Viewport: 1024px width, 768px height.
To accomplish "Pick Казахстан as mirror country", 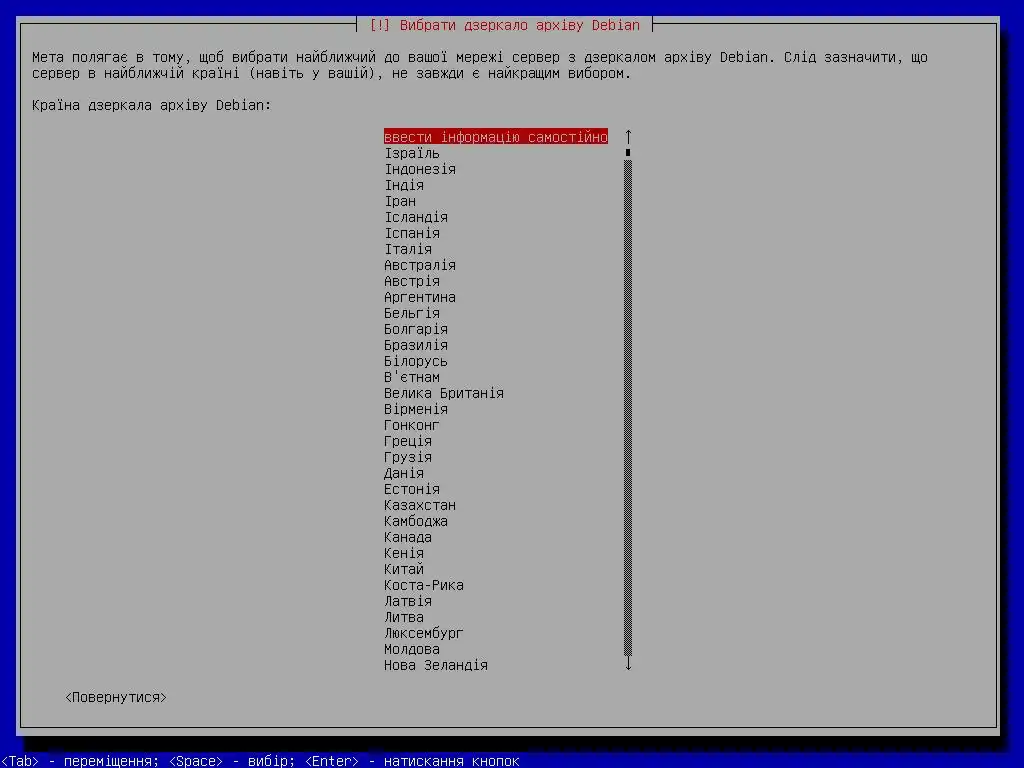I will point(420,505).
